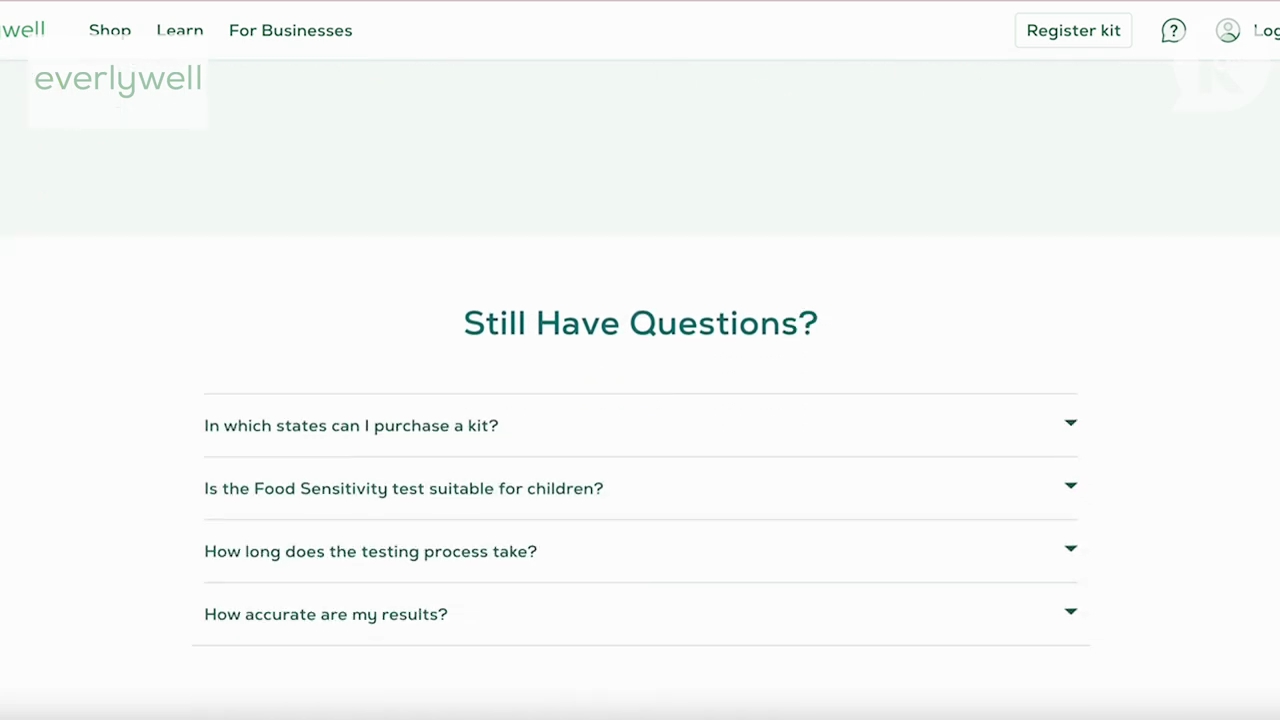Click 'Is the Food Sensitivity test suitable' text
Screen dimensions: 1280x720
tap(403, 489)
